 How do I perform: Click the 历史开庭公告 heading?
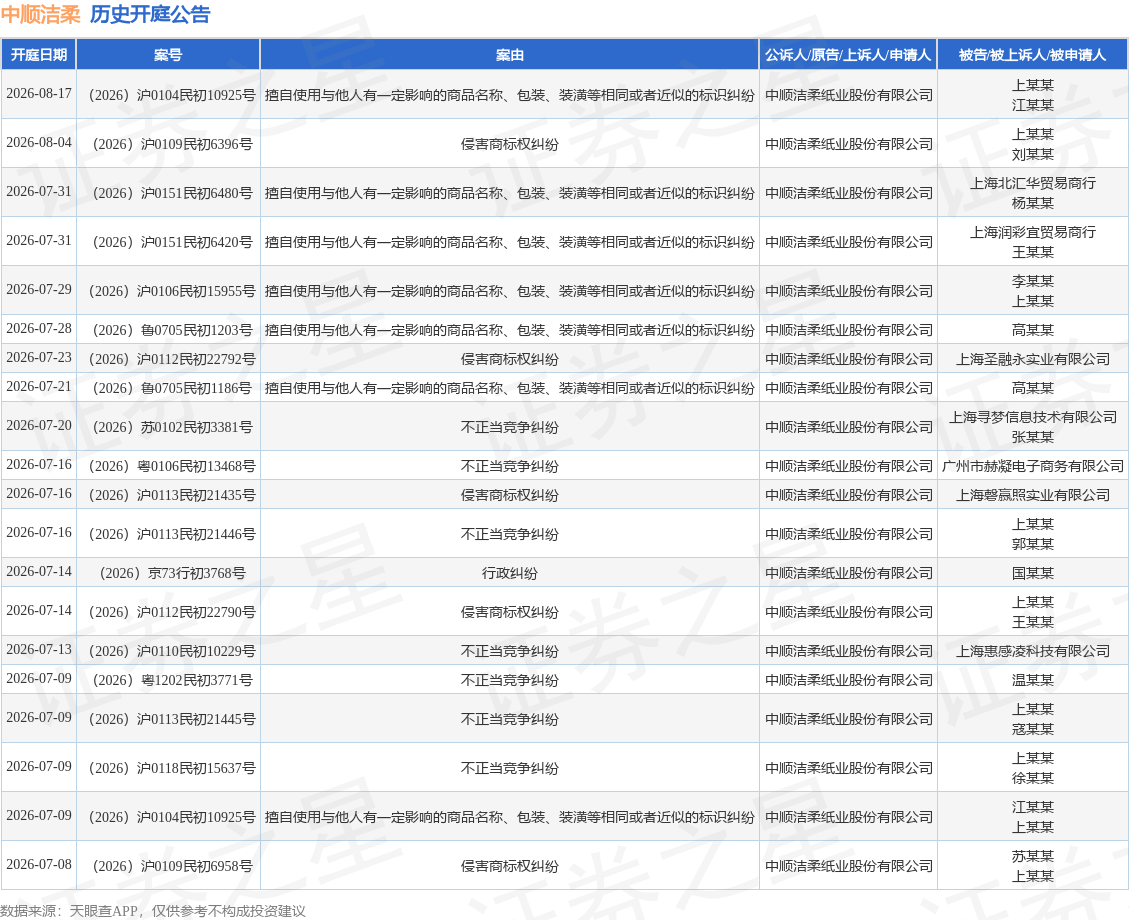click(x=150, y=15)
